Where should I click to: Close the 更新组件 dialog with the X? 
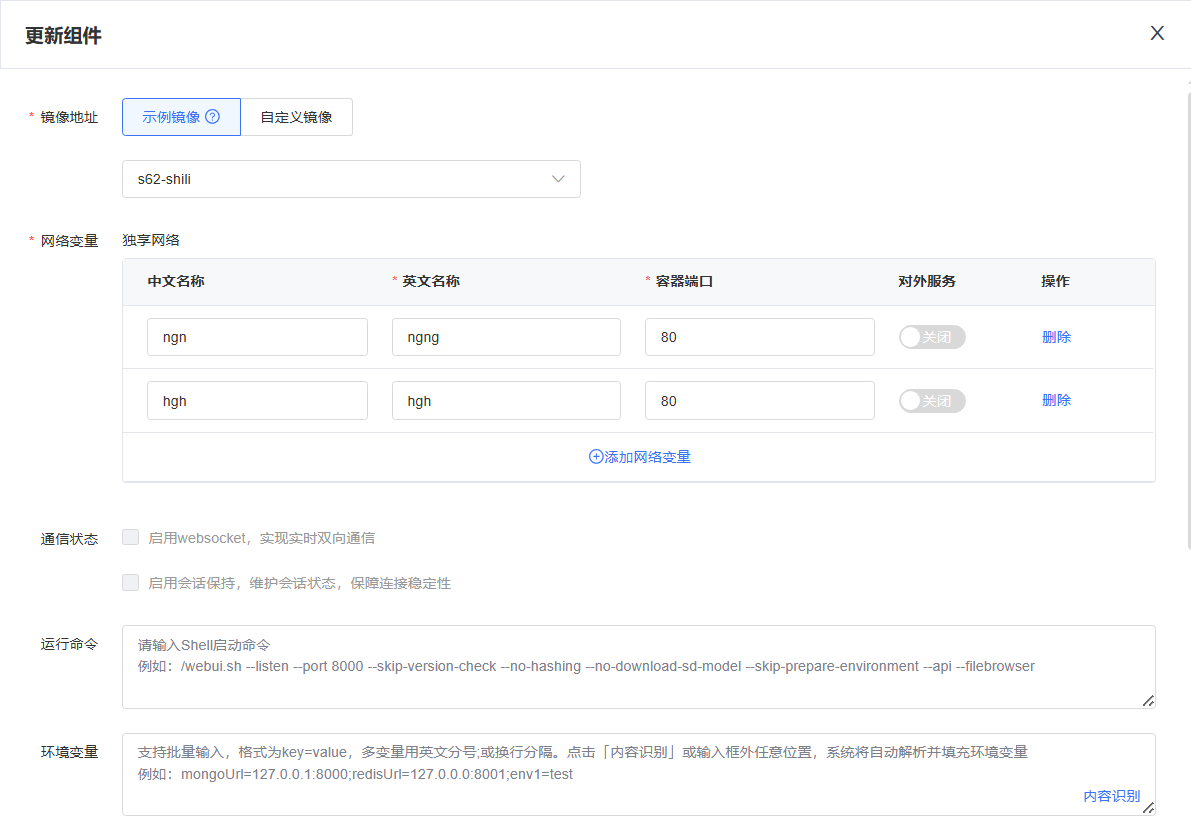1157,33
